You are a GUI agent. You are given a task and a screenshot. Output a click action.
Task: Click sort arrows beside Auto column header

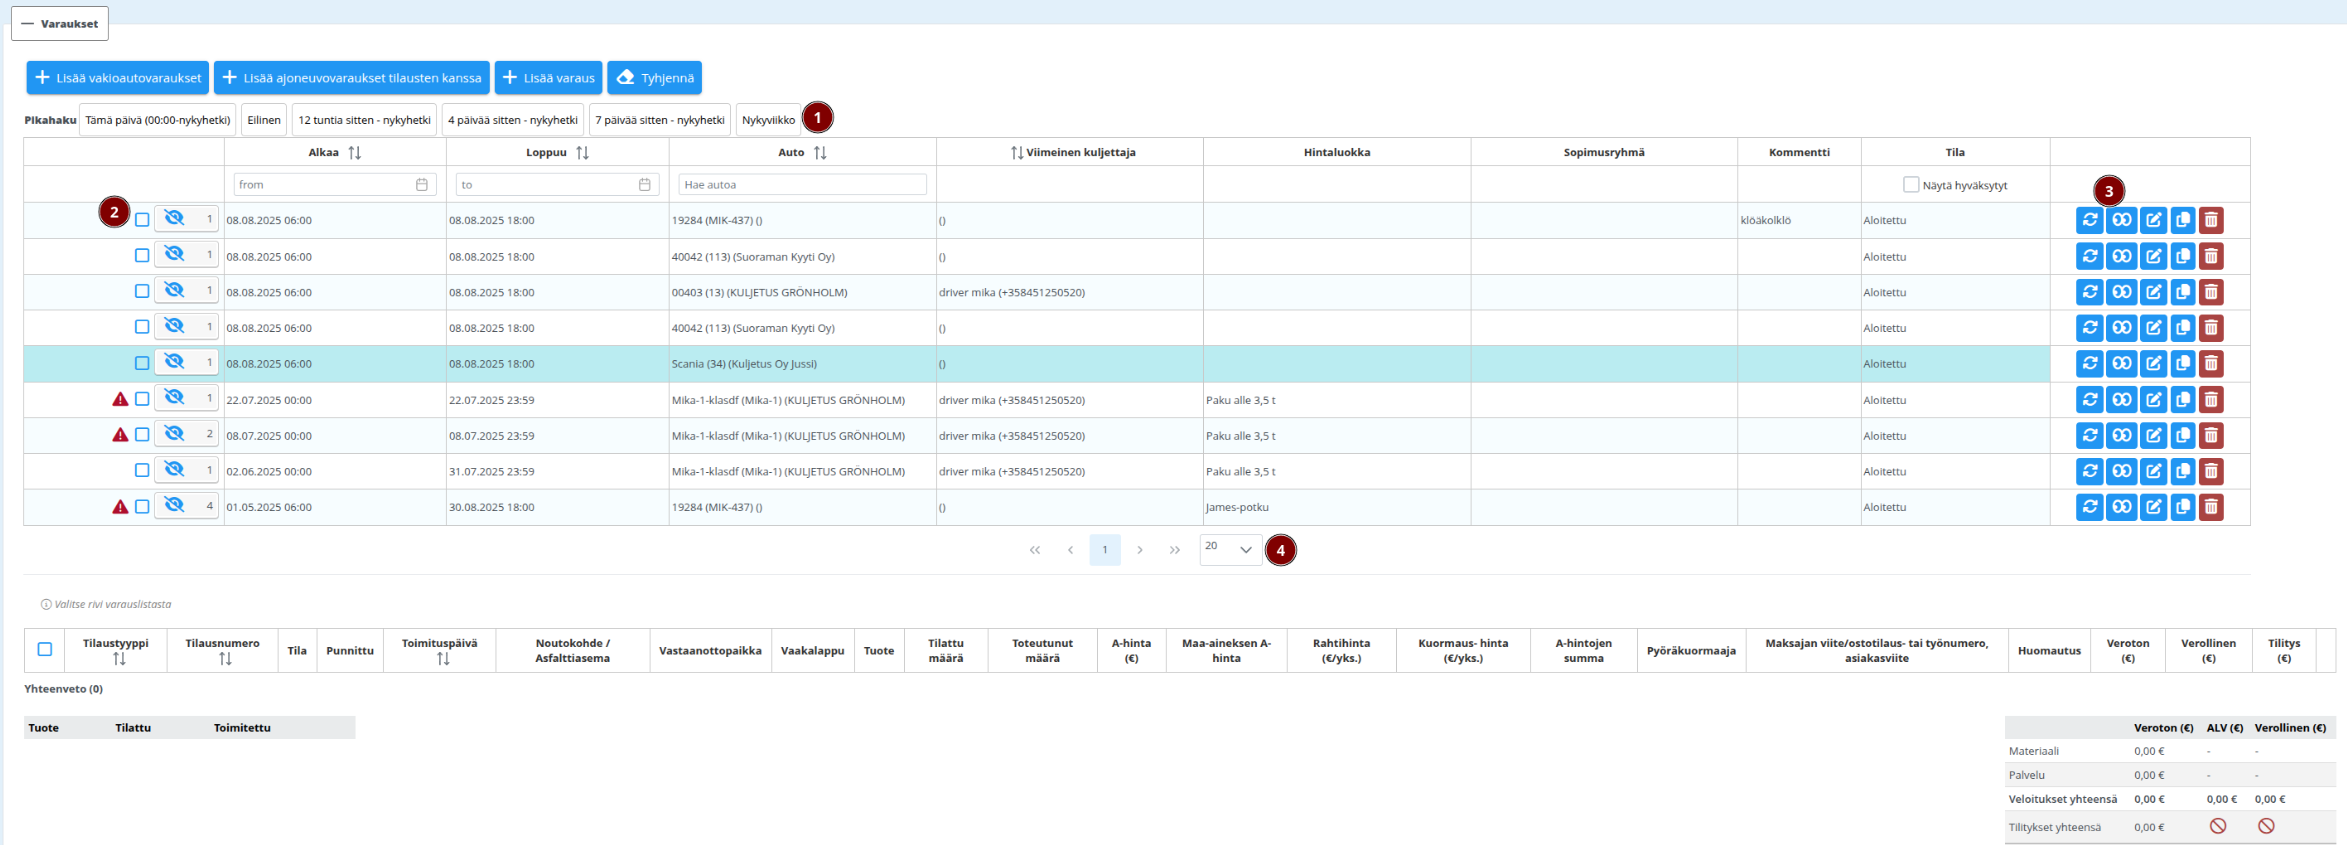click(820, 153)
